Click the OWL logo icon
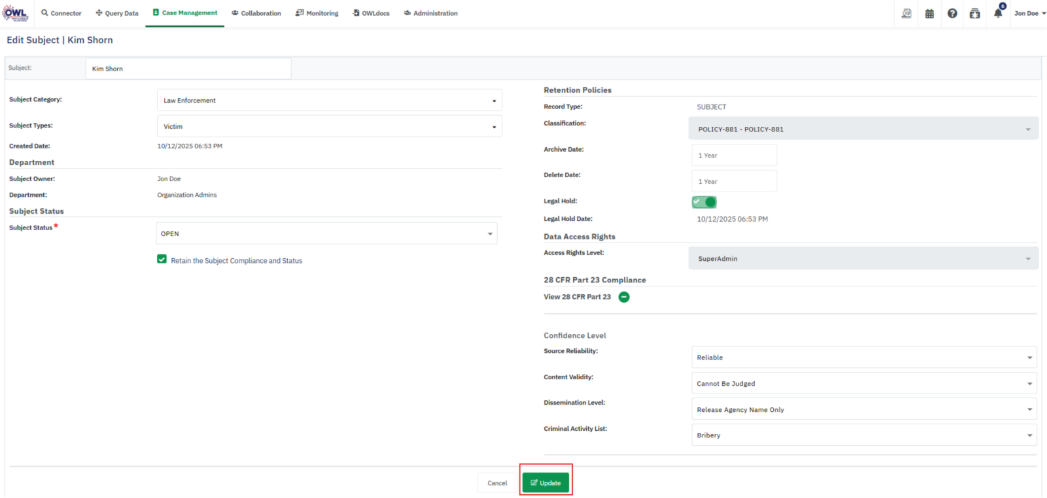 tap(17, 13)
